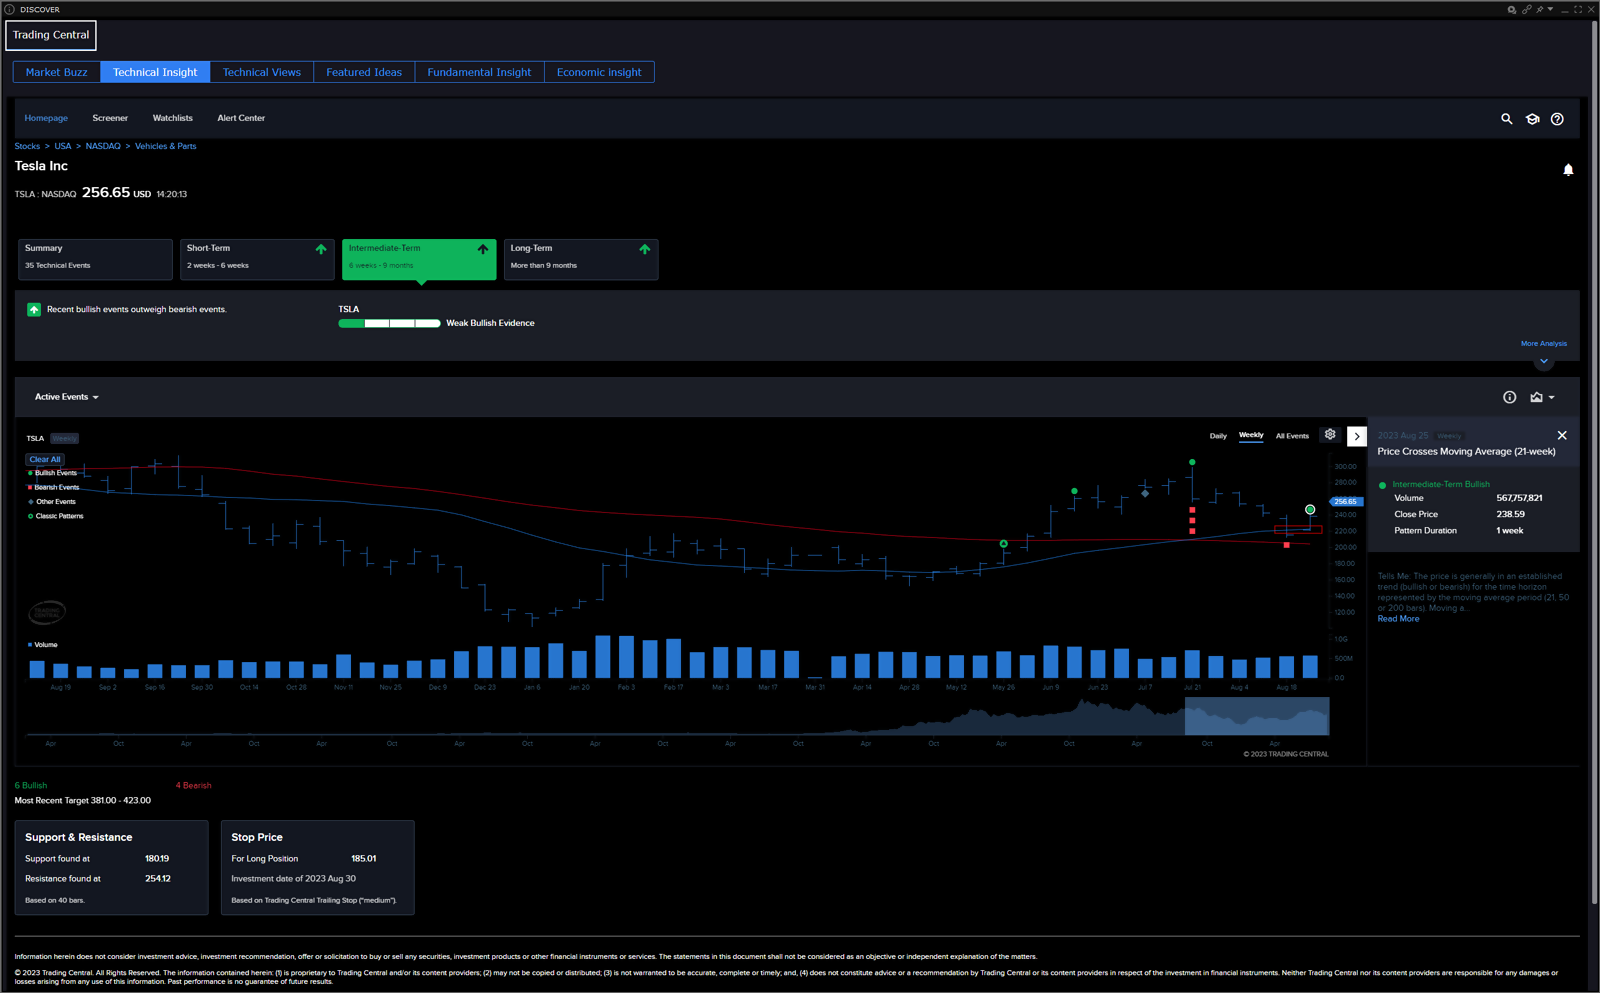Click the Read More link in the event details
The image size is (1600, 993).
point(1398,618)
